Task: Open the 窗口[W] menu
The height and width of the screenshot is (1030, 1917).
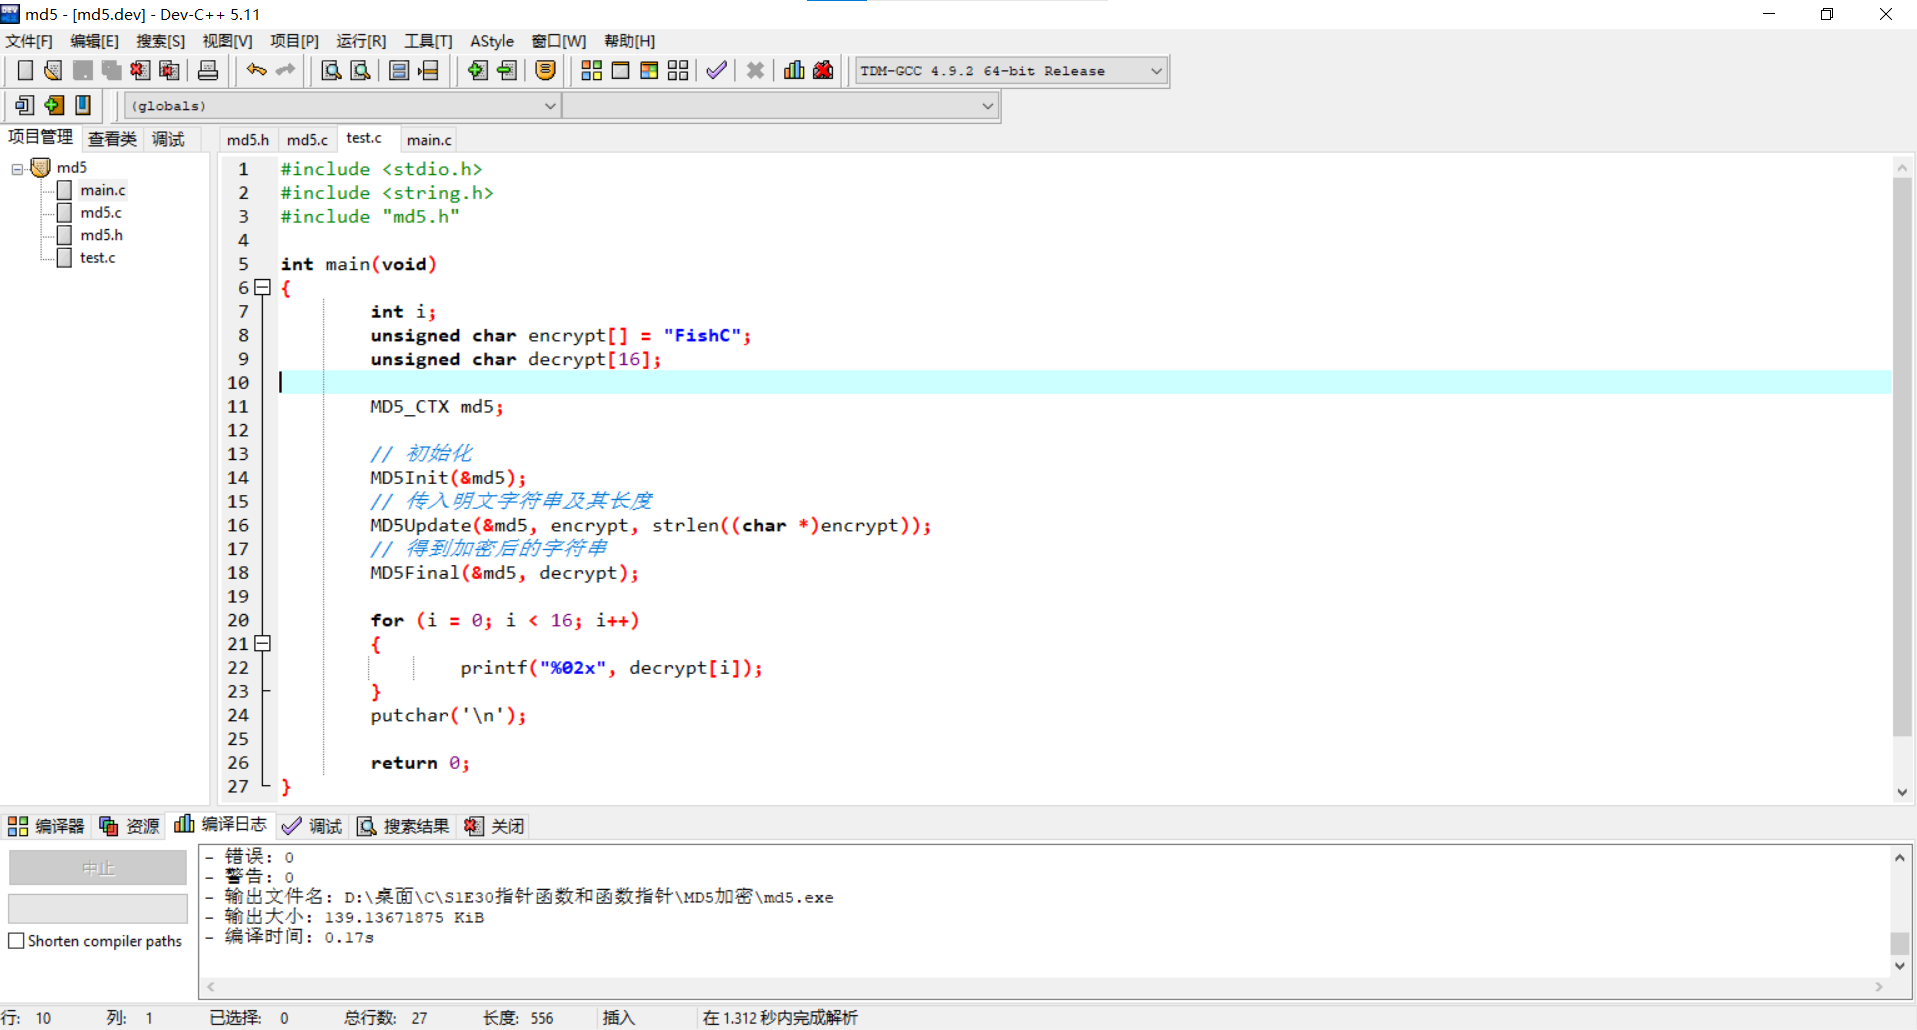Action: pos(559,41)
